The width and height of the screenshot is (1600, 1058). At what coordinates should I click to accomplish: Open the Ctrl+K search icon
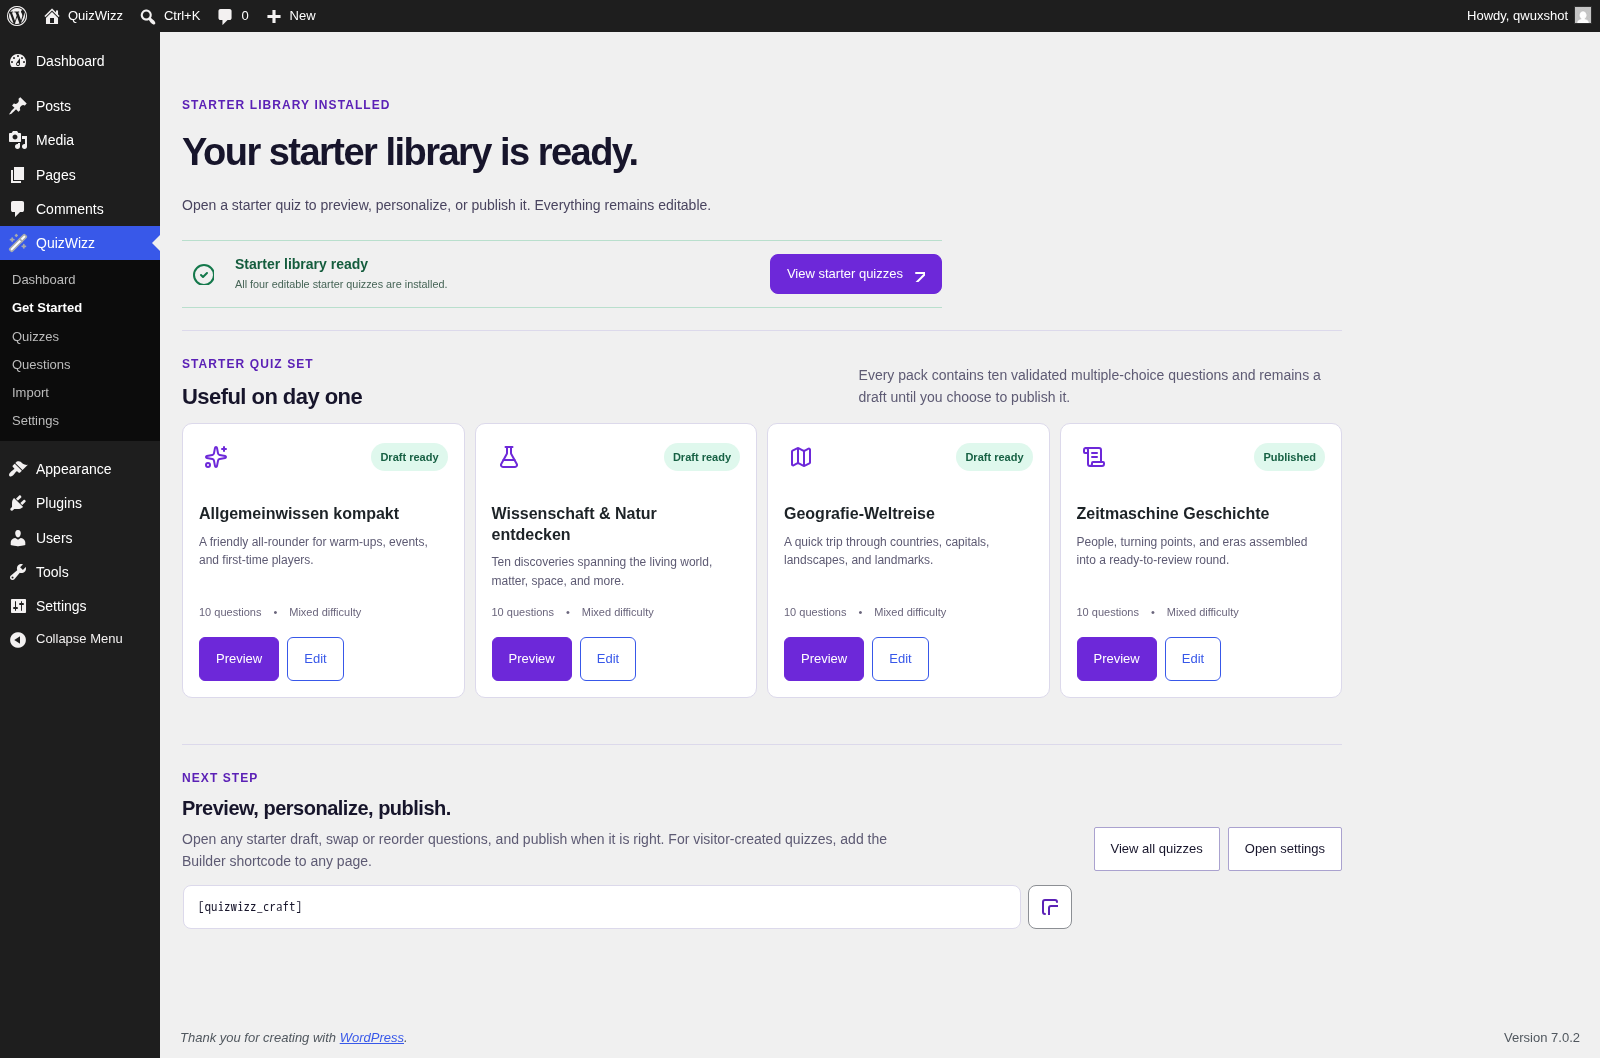[x=148, y=16]
